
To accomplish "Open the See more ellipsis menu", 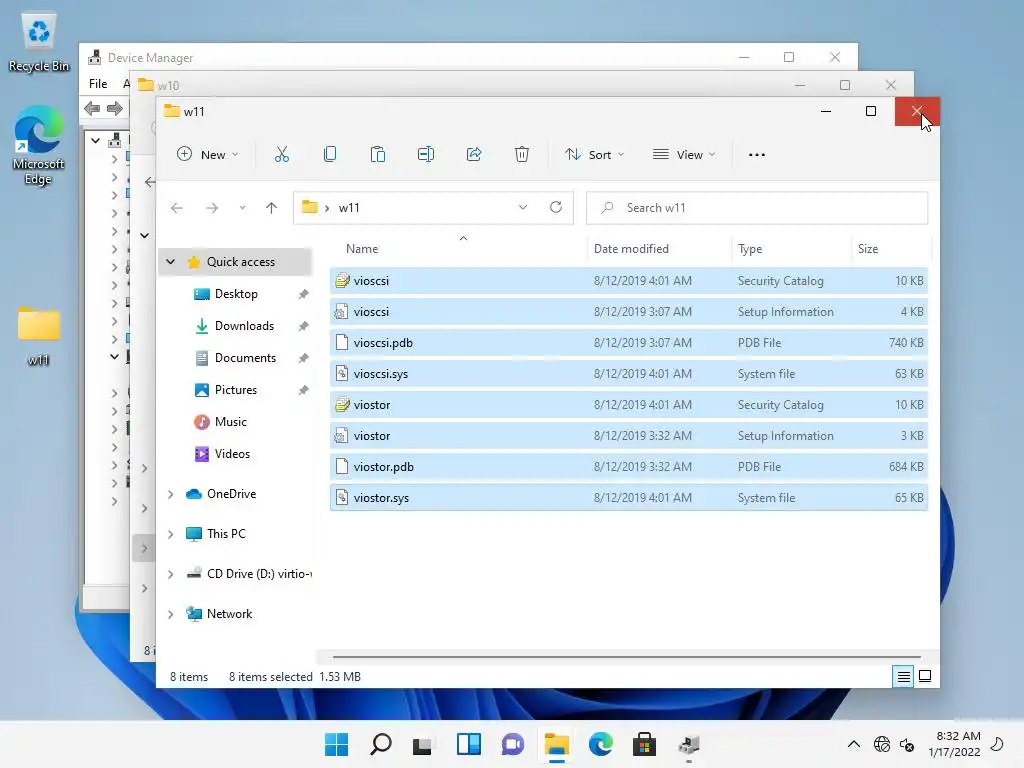I will coord(757,155).
